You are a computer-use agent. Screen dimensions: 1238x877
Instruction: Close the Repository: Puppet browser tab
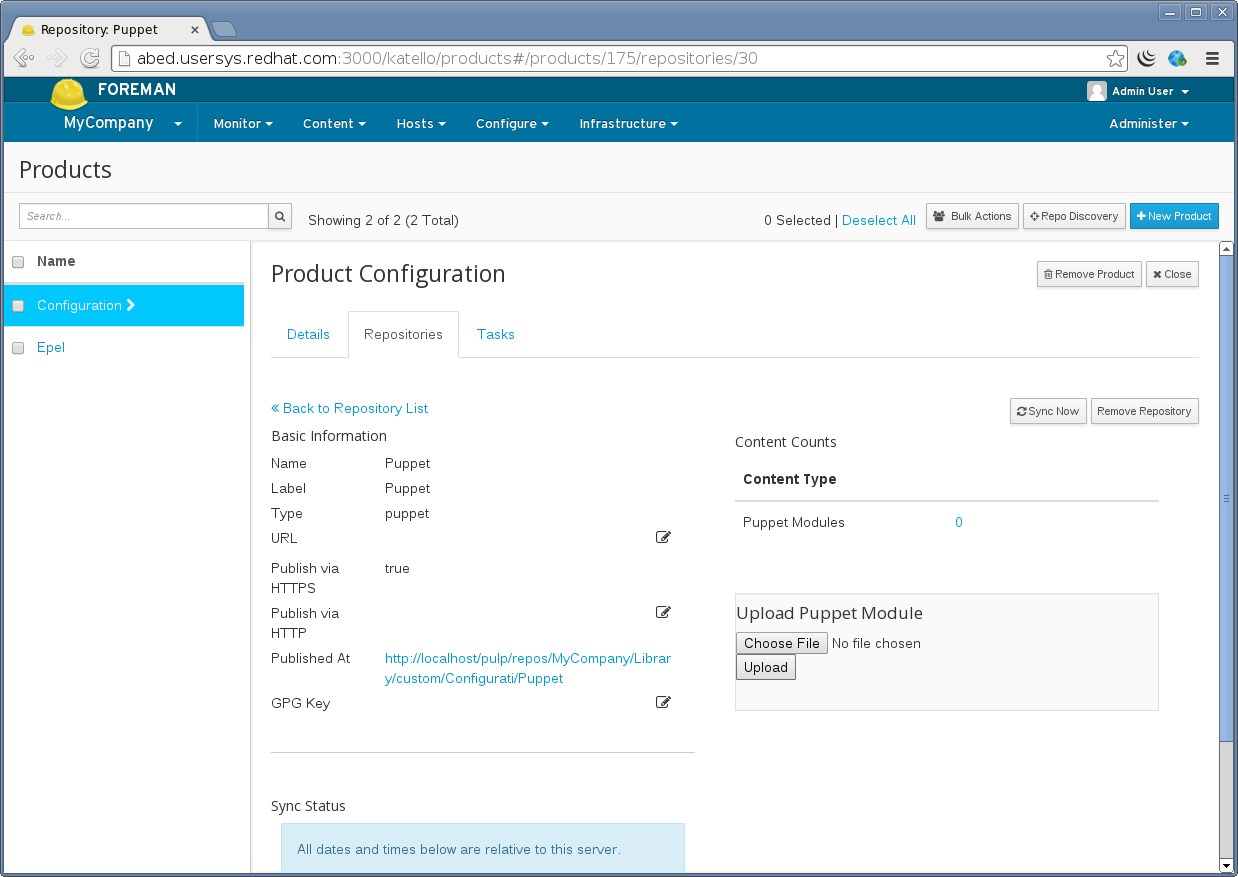pyautogui.click(x=195, y=30)
